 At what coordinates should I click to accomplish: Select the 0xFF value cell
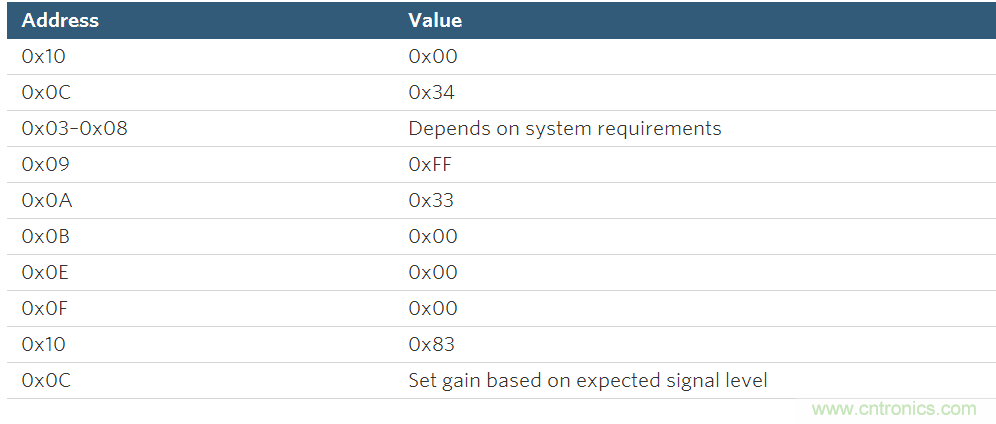click(x=430, y=165)
